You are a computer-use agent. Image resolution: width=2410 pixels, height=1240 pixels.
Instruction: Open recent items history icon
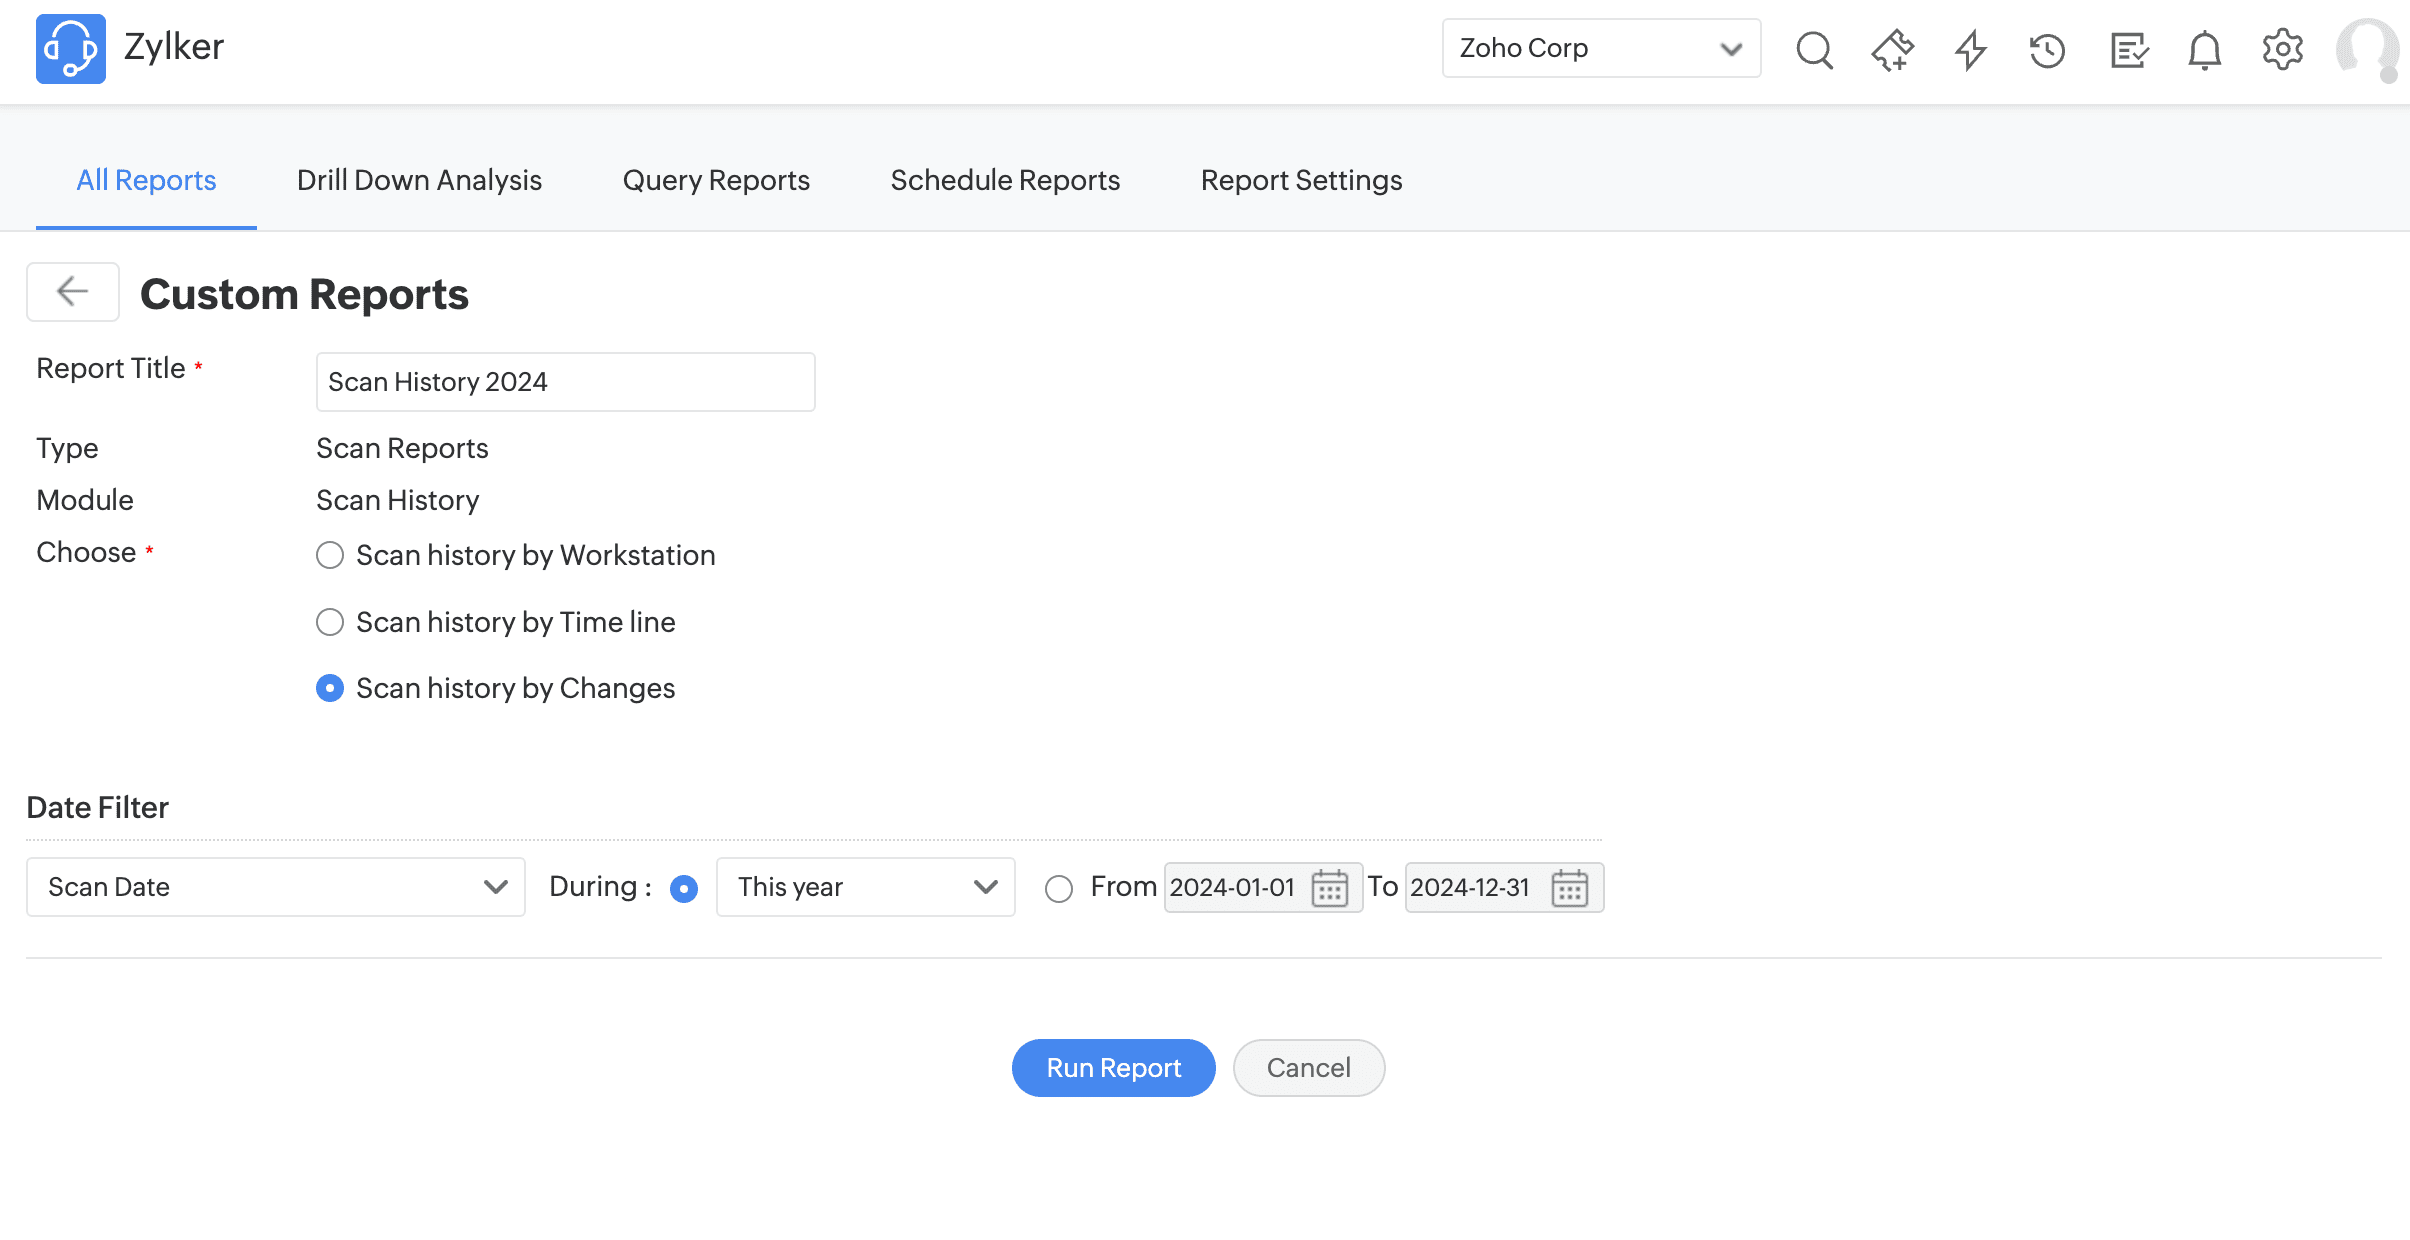click(2047, 49)
